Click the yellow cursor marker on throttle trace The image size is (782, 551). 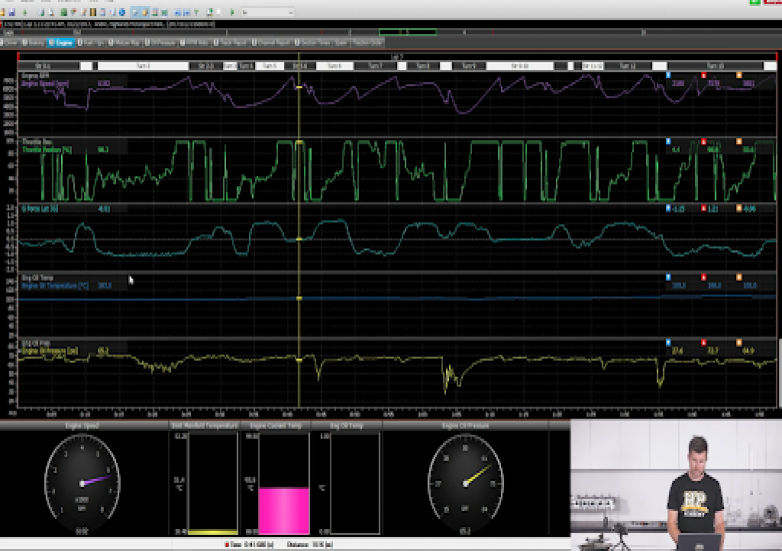click(x=299, y=143)
